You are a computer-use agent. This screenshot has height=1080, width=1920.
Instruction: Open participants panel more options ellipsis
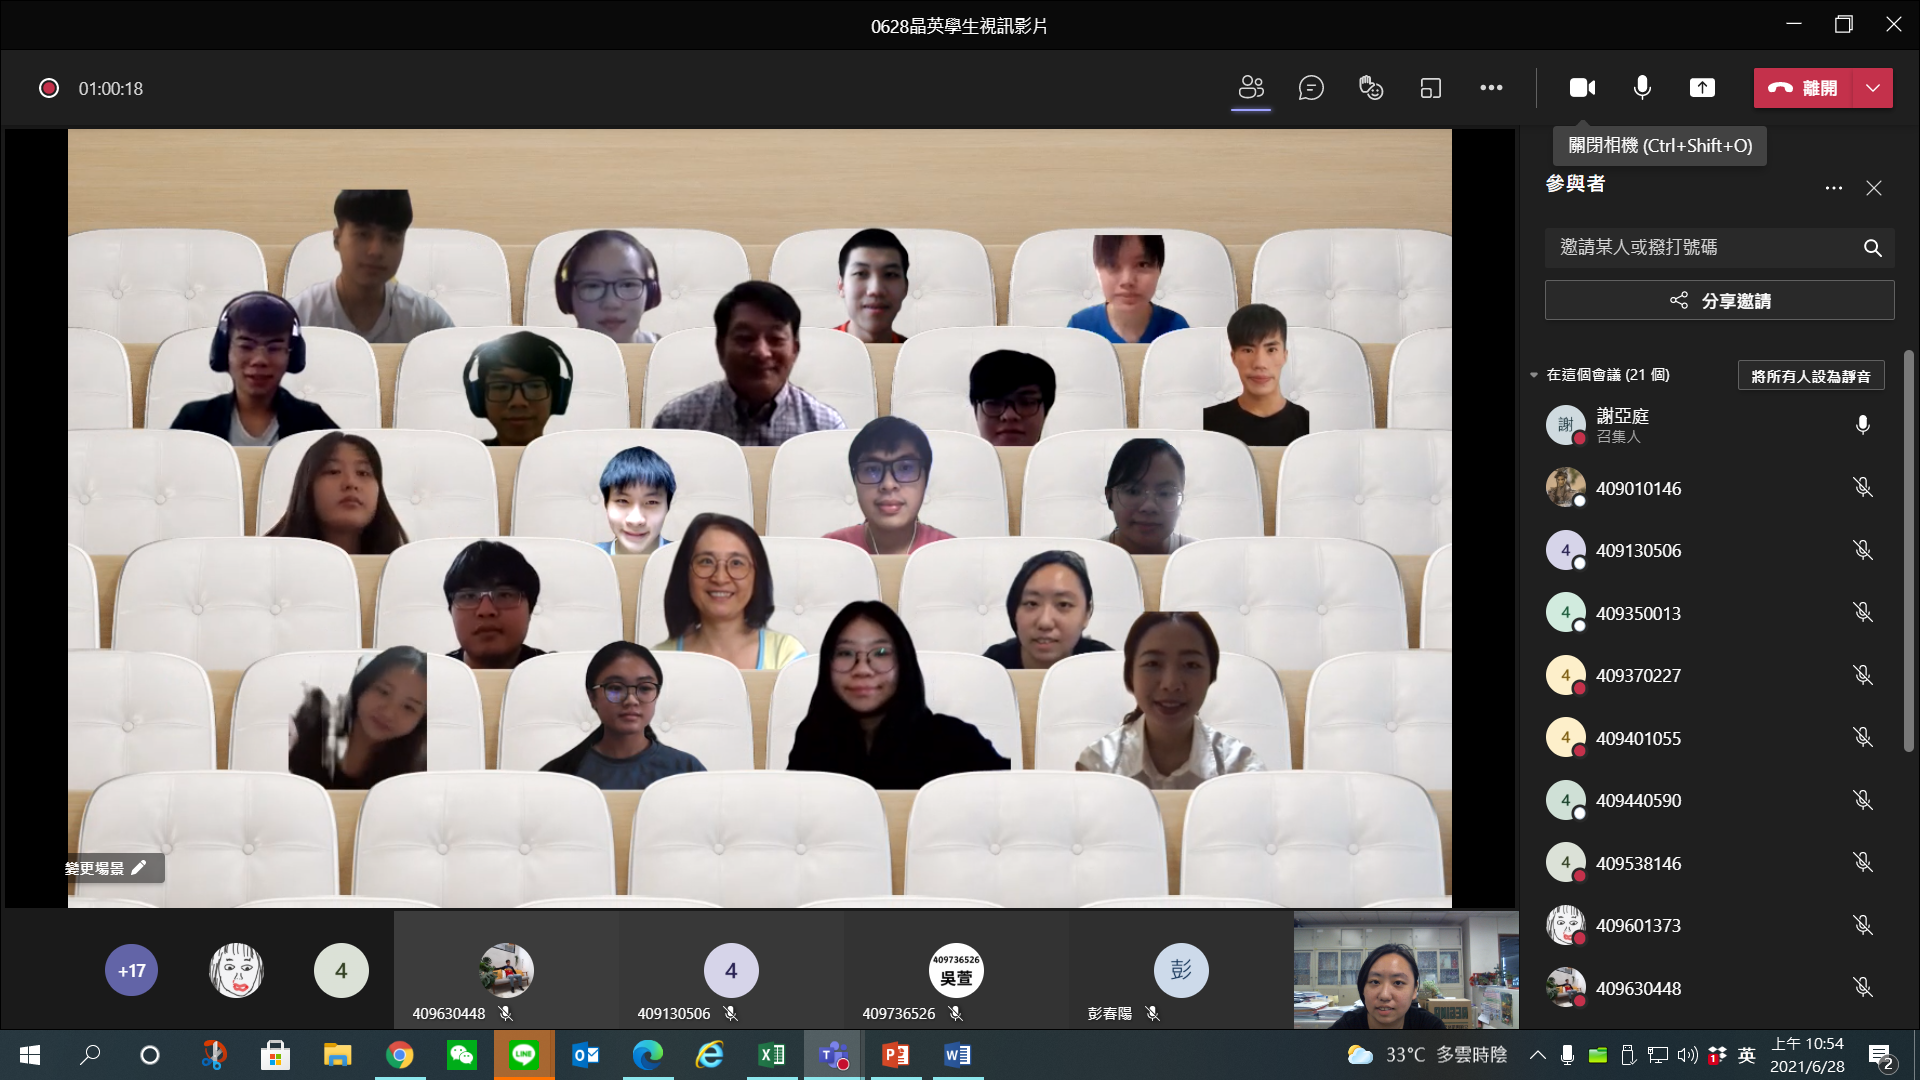pos(1833,188)
